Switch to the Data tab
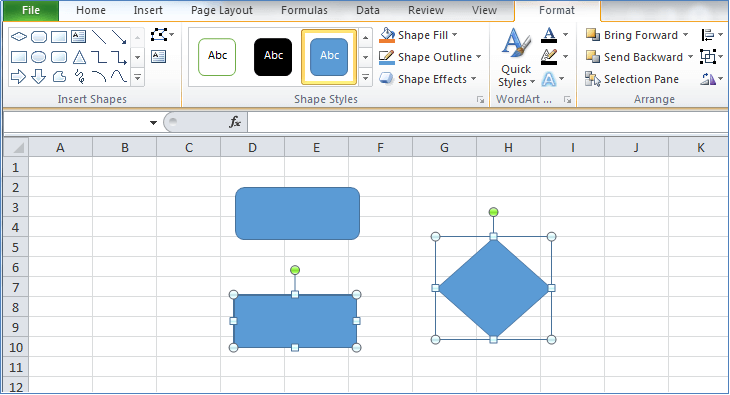The width and height of the screenshot is (730, 395). [x=368, y=10]
